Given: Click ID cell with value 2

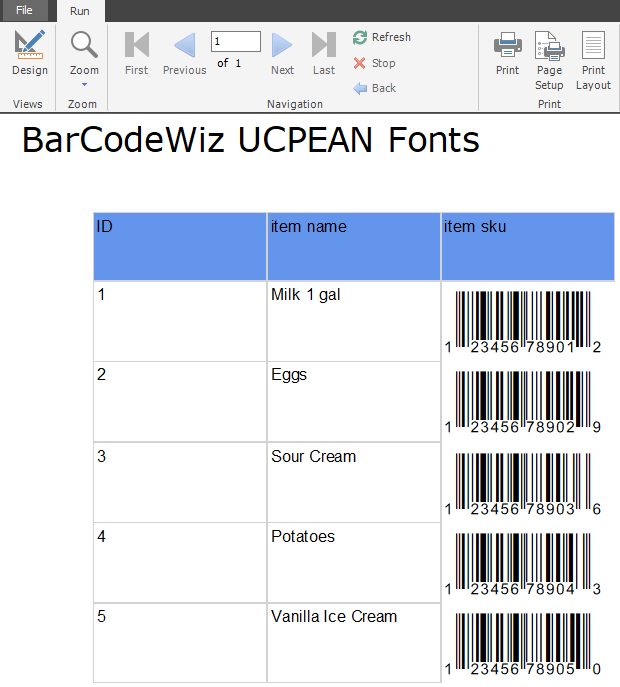Looking at the screenshot, I should [180, 402].
